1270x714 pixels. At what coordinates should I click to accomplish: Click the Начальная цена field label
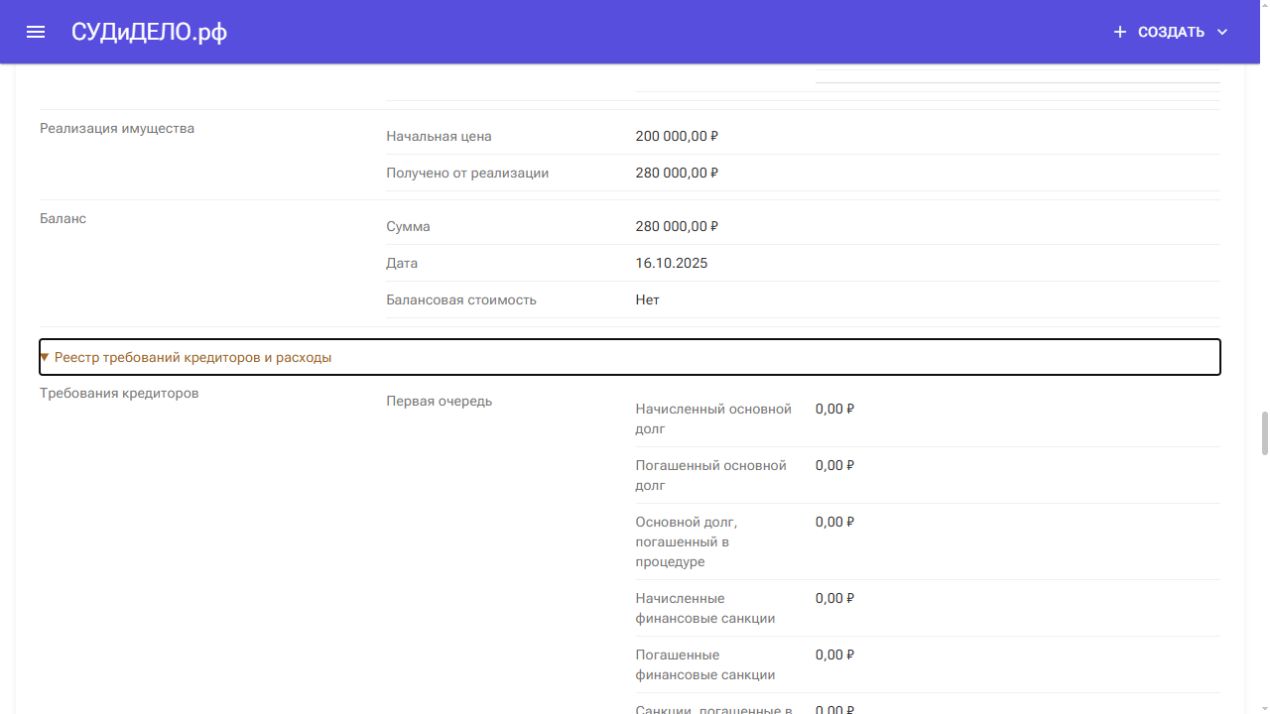[439, 136]
